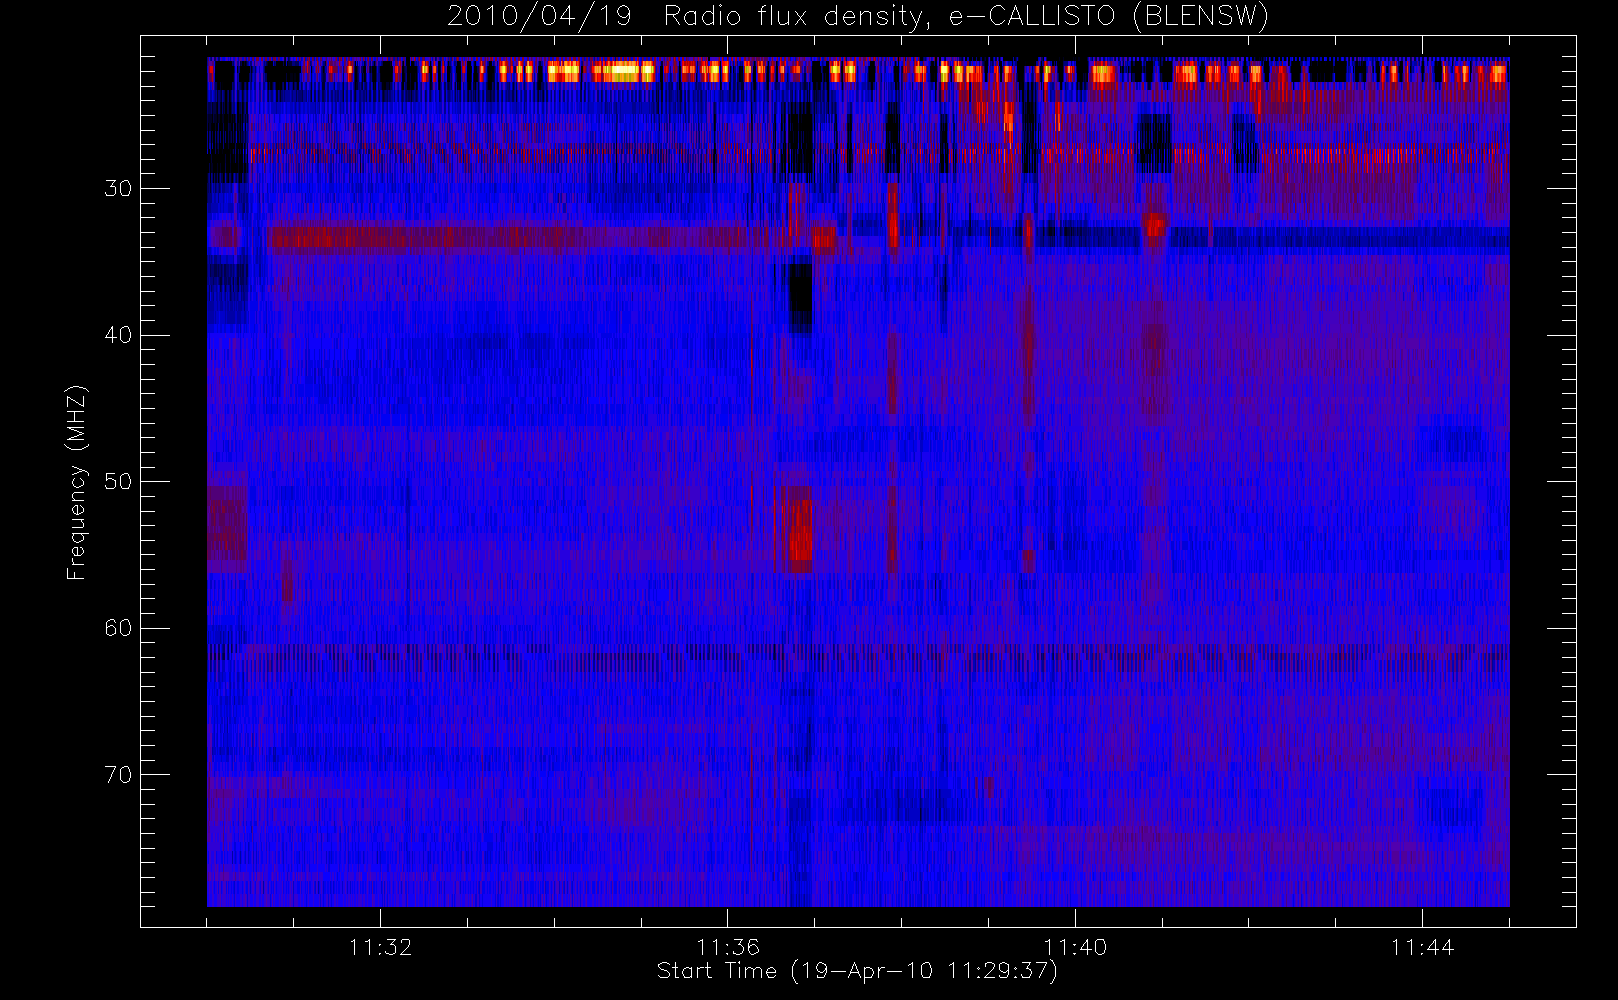Select the "Frequency (MHz)" y-axis label
Image resolution: width=1618 pixels, height=1000 pixels.
click(77, 482)
